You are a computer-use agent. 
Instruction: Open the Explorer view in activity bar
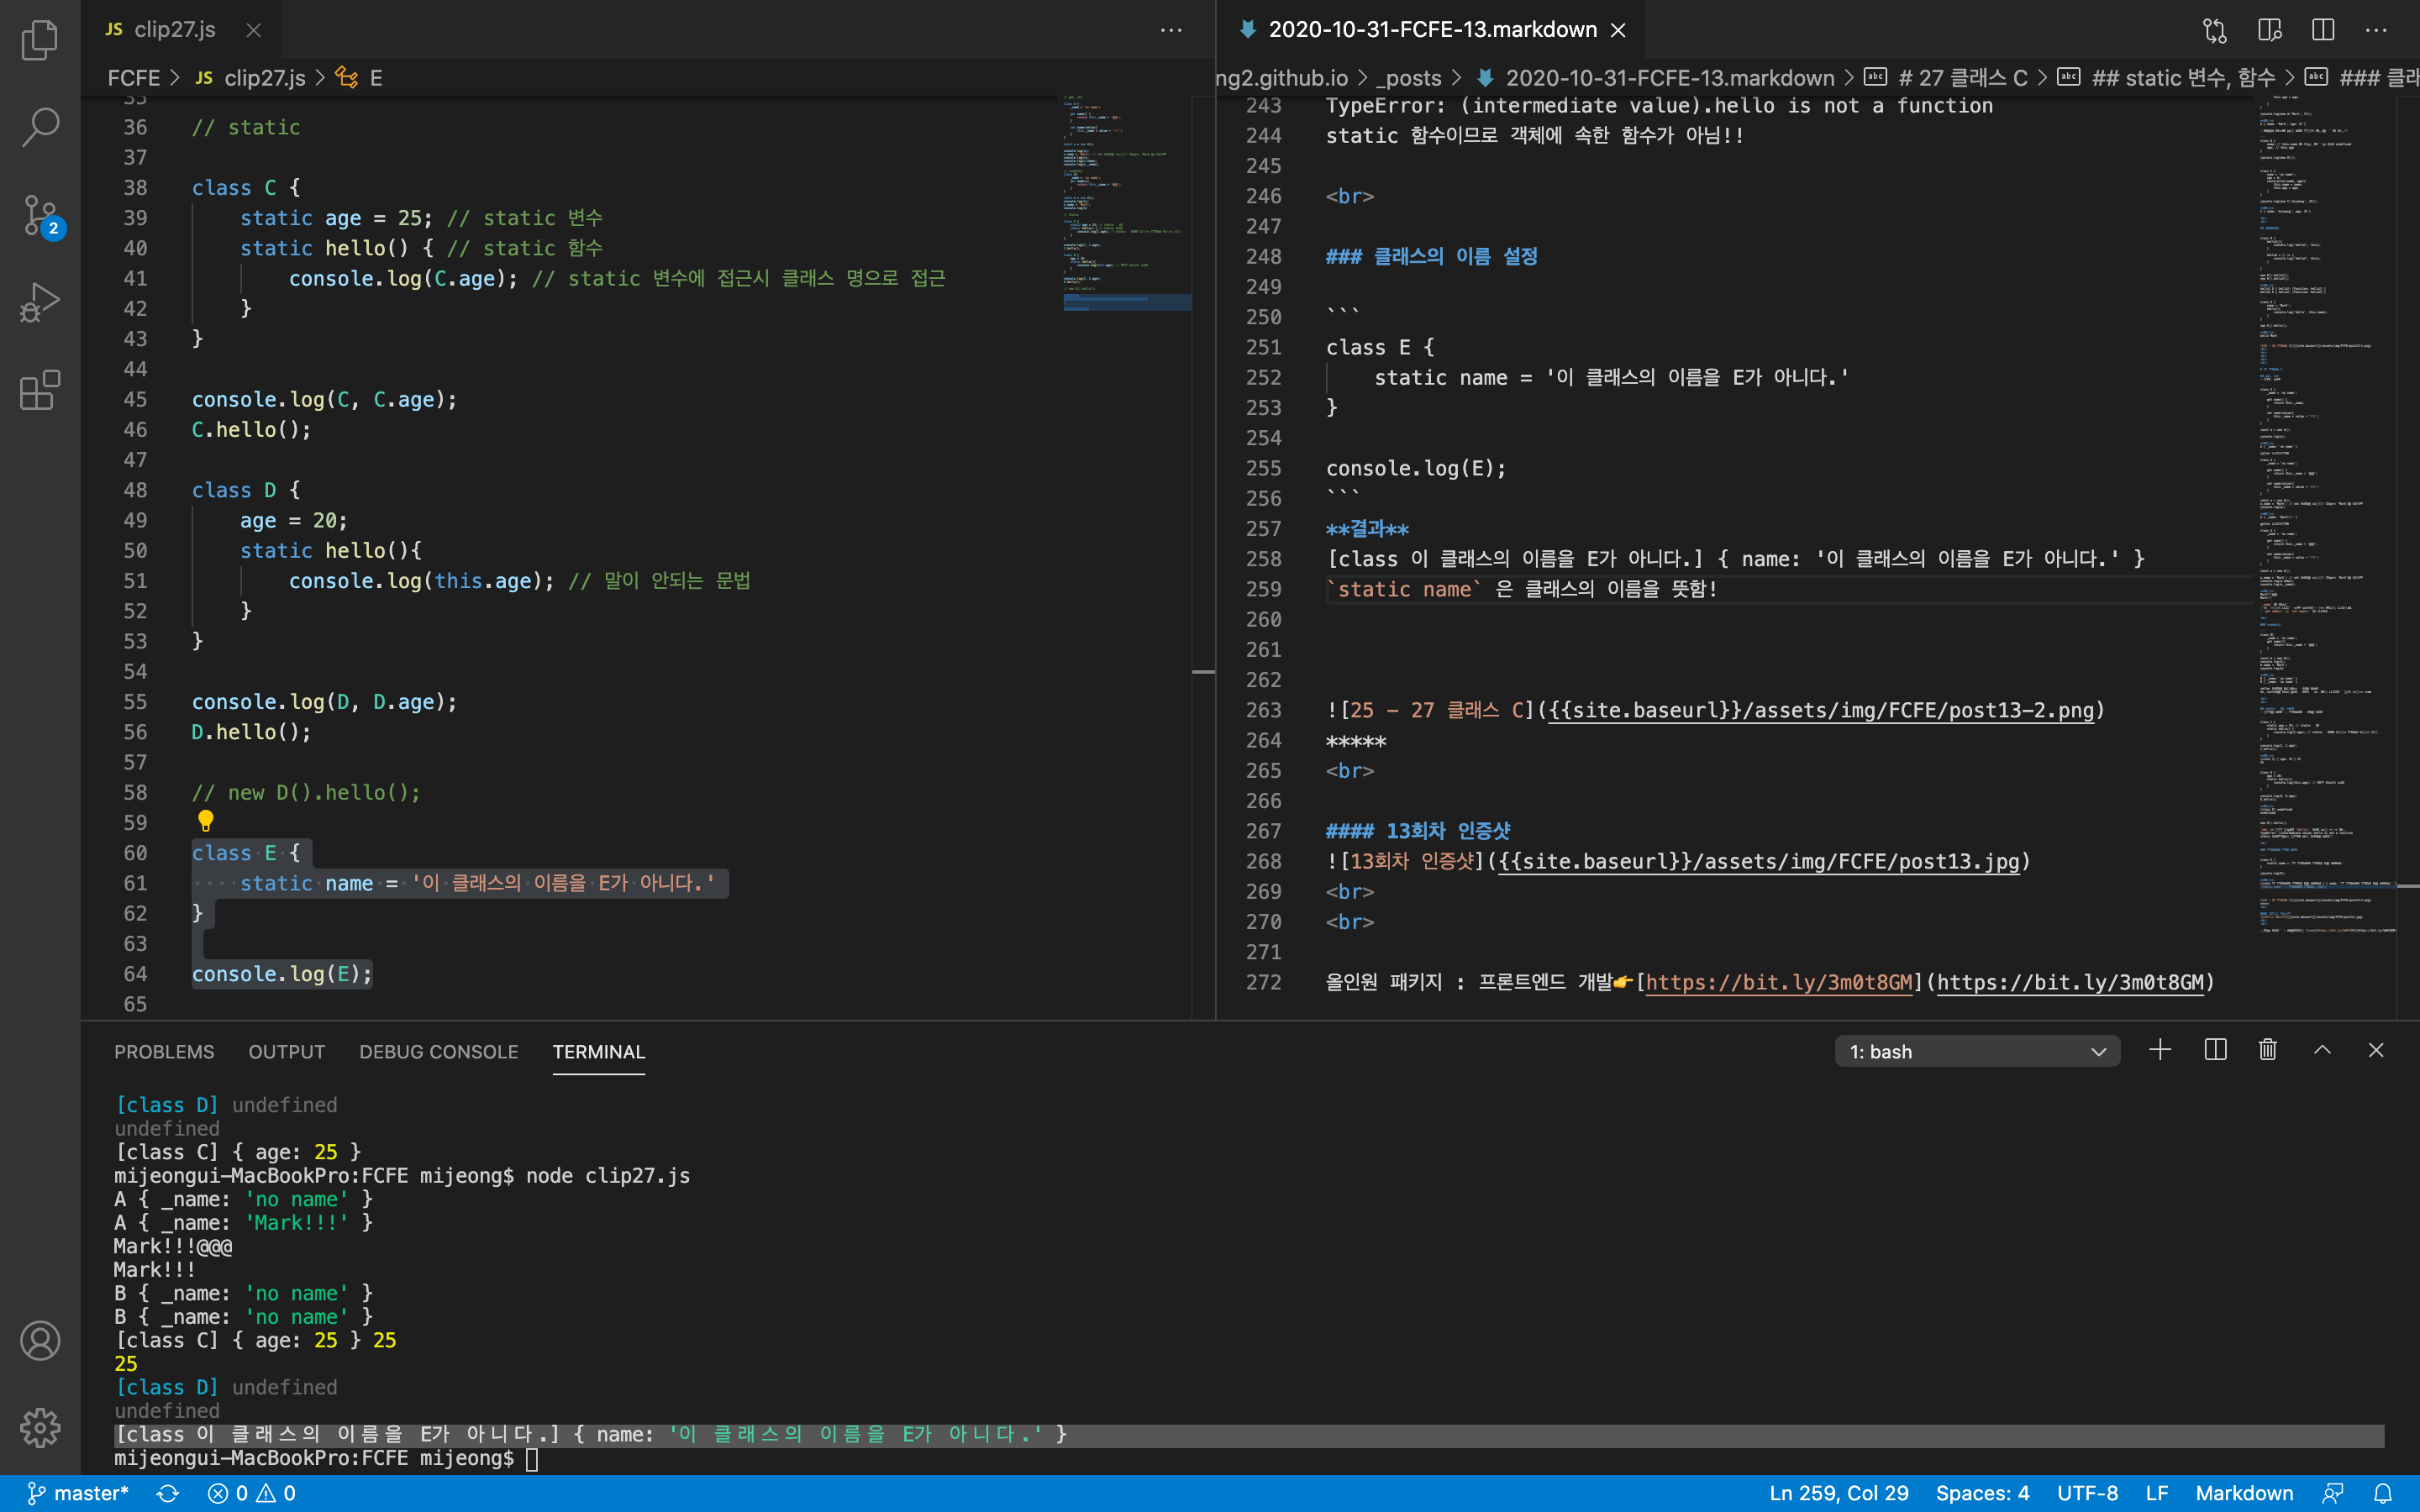pyautogui.click(x=40, y=40)
